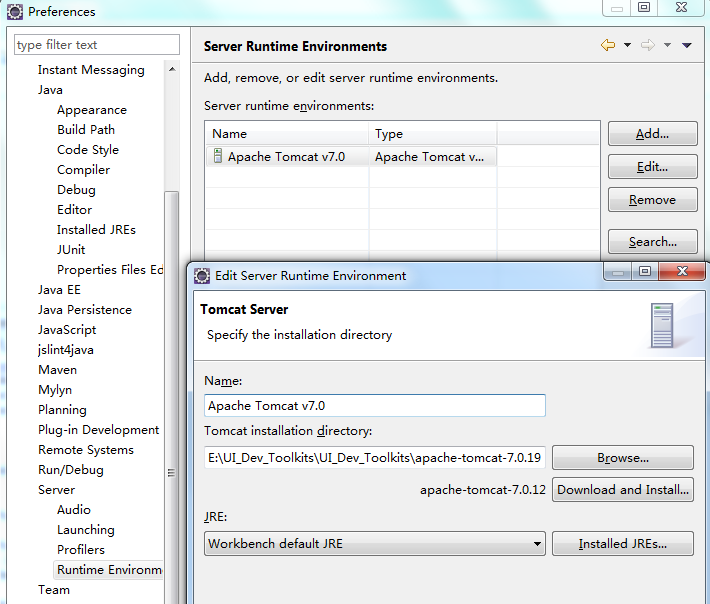The height and width of the screenshot is (604, 710).
Task: Click the type filter text field
Action: tap(97, 45)
